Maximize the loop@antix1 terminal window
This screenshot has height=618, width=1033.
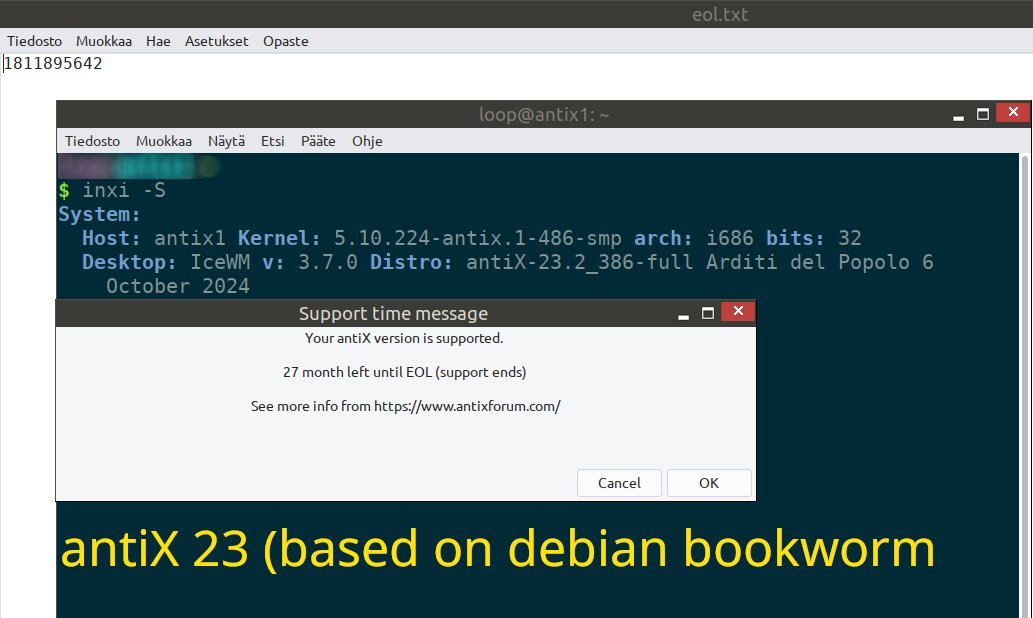[982, 114]
